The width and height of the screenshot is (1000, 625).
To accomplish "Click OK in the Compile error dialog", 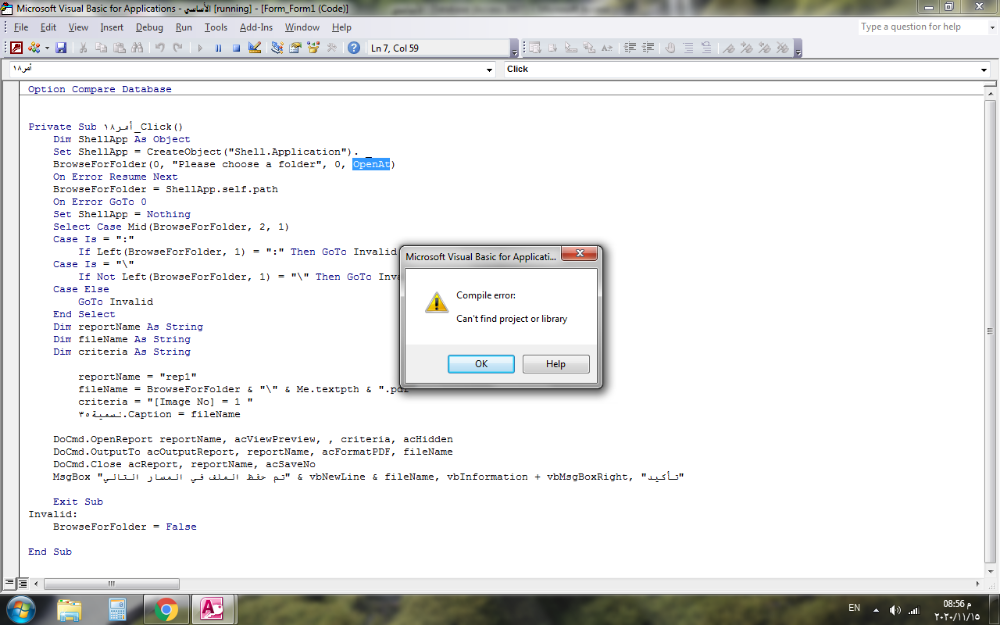I will (x=481, y=364).
